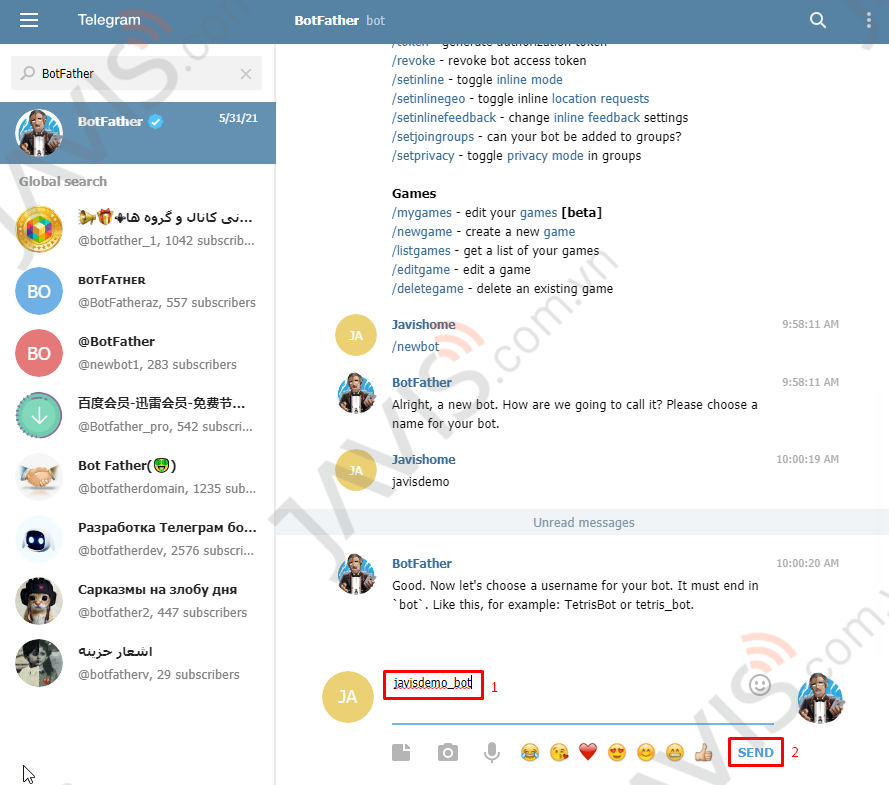Screen dimensions: 889x785
Task: Insert the smiling blush emoji
Action: [646, 753]
